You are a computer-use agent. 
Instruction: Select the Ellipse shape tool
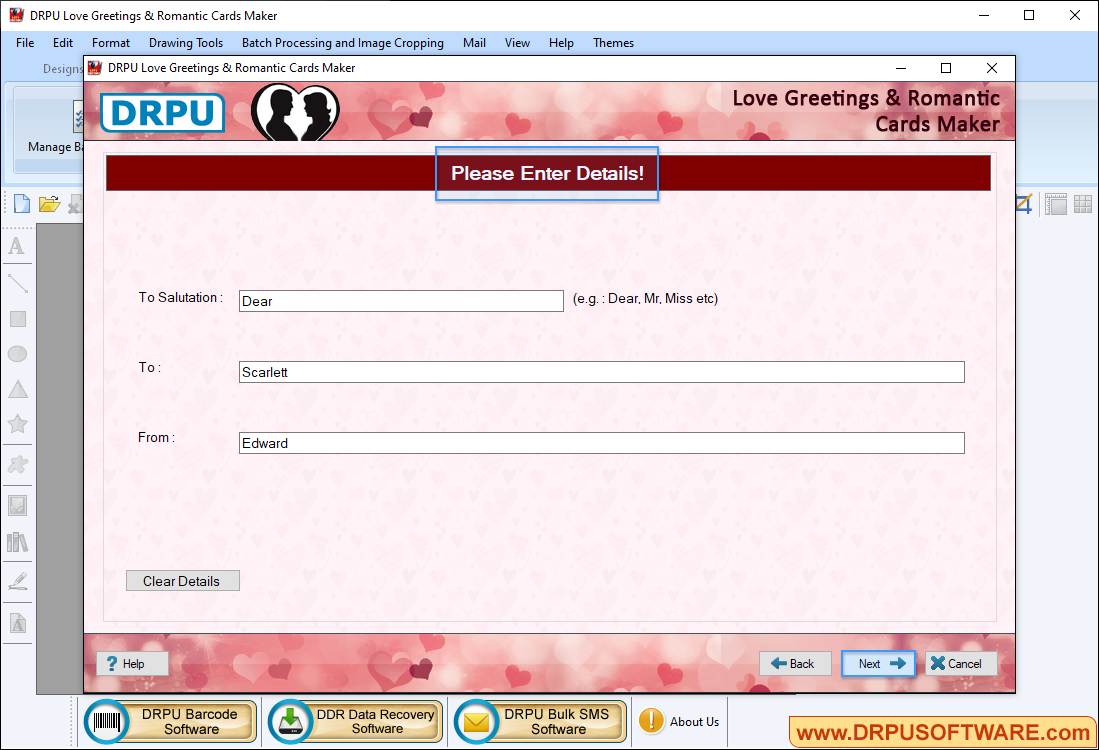pyautogui.click(x=17, y=353)
